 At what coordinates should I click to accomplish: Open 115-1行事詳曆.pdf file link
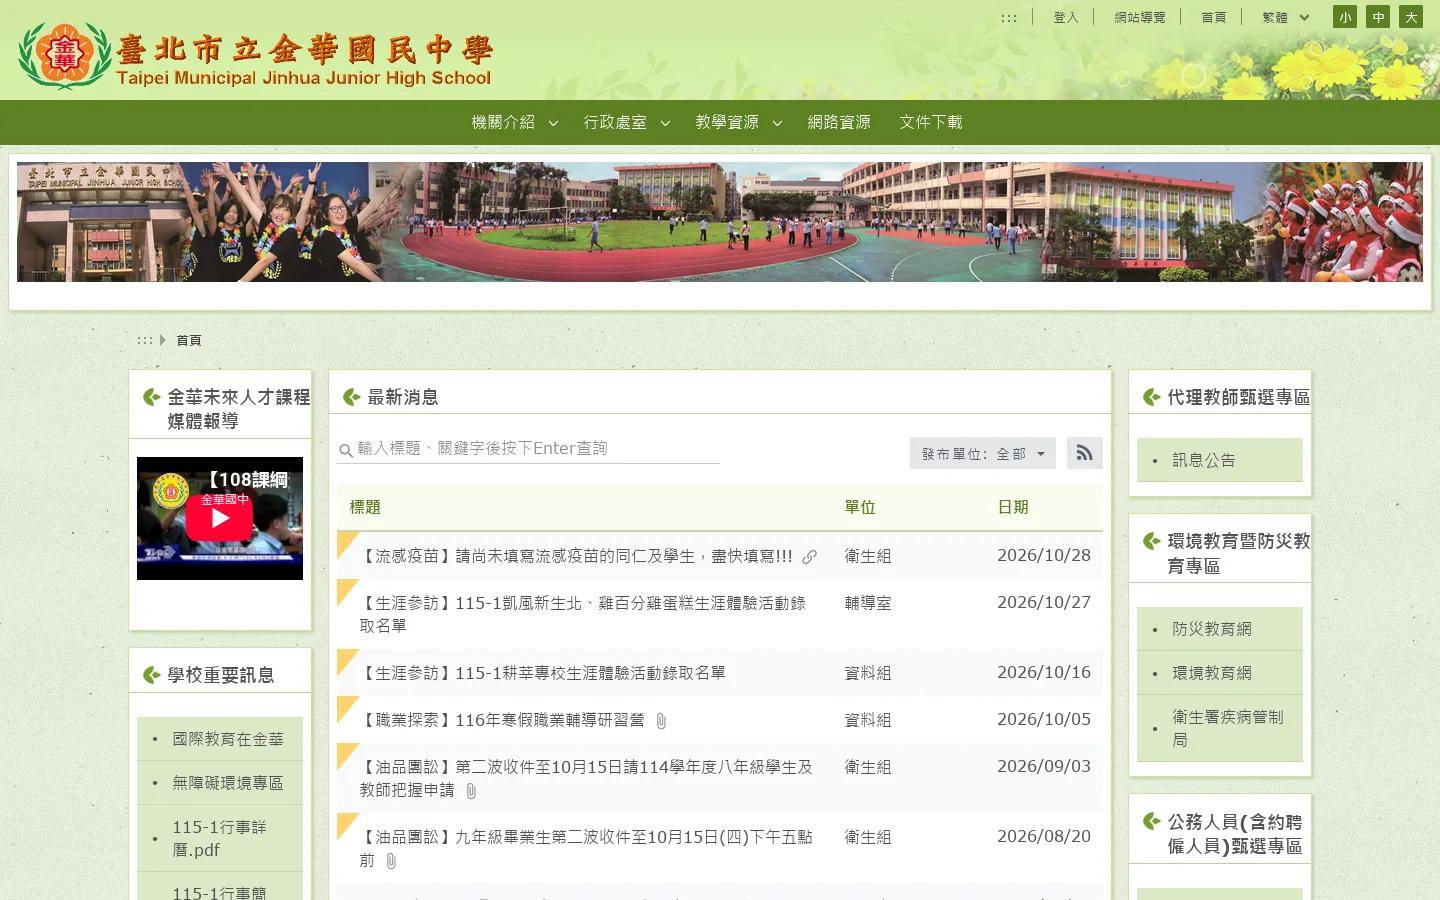220,838
